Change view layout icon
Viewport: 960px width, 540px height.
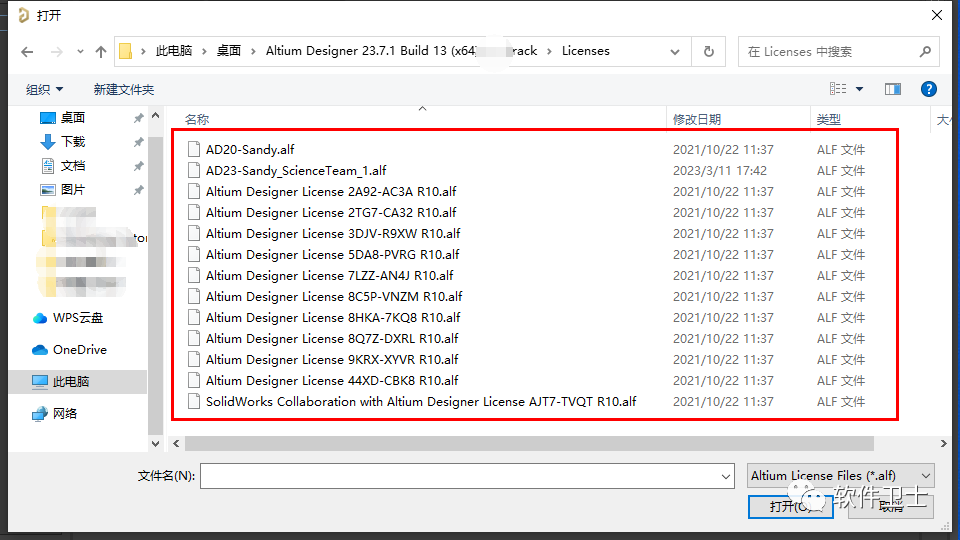click(x=838, y=89)
